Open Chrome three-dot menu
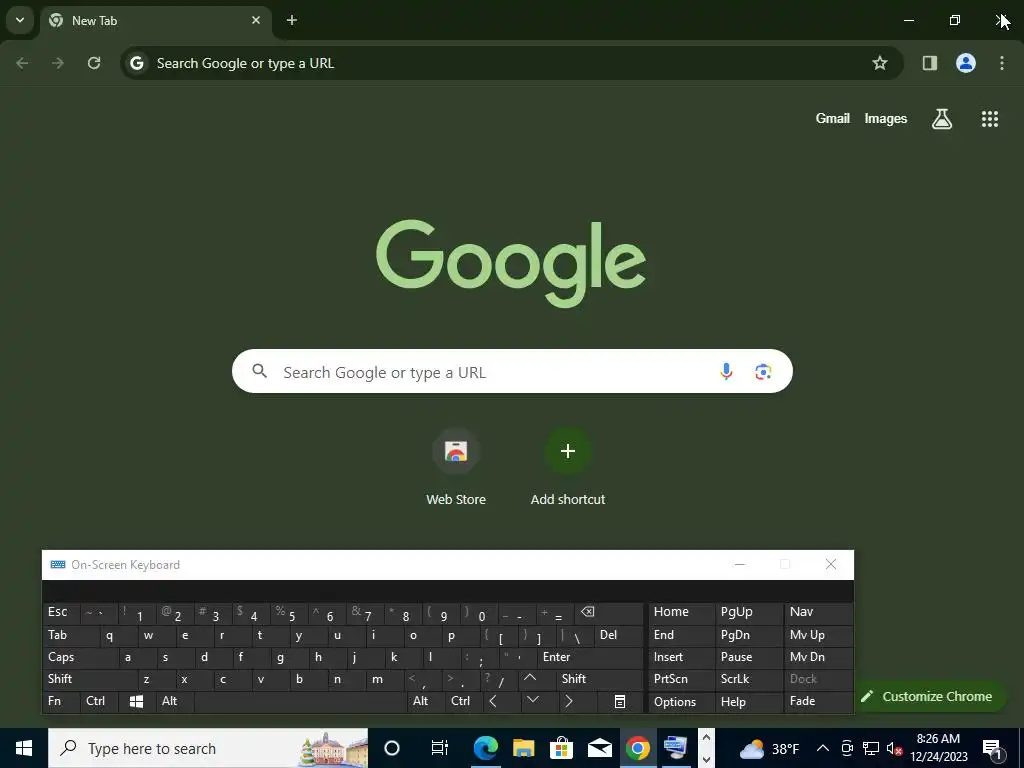This screenshot has height=768, width=1024. [1002, 63]
